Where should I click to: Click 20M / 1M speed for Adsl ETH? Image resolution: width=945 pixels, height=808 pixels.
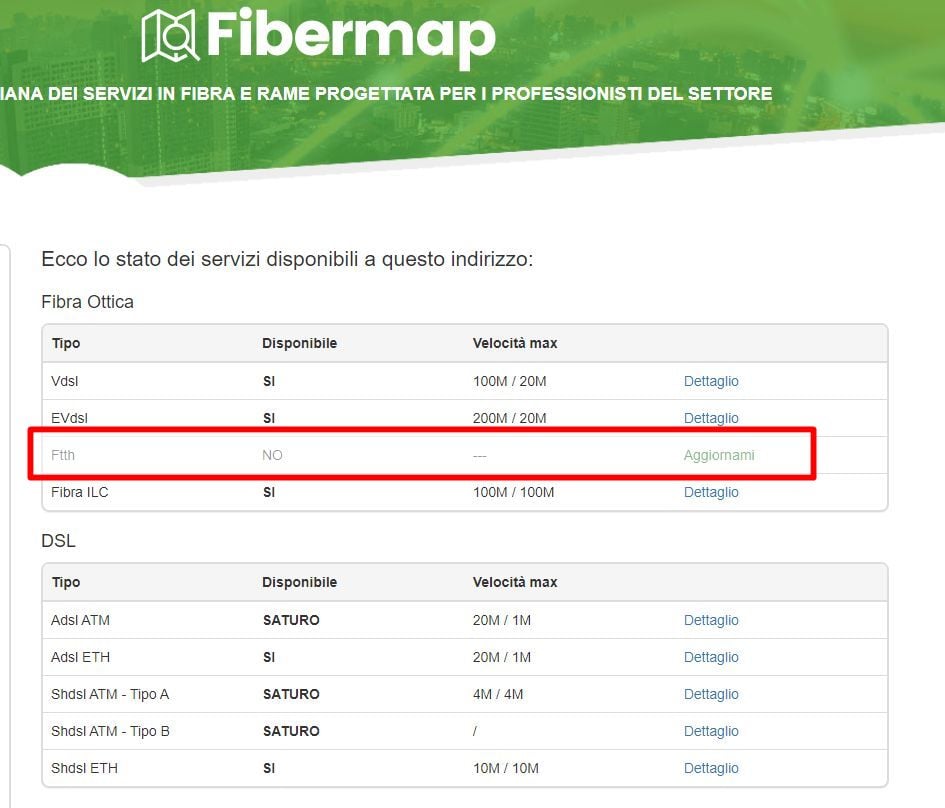(501, 657)
